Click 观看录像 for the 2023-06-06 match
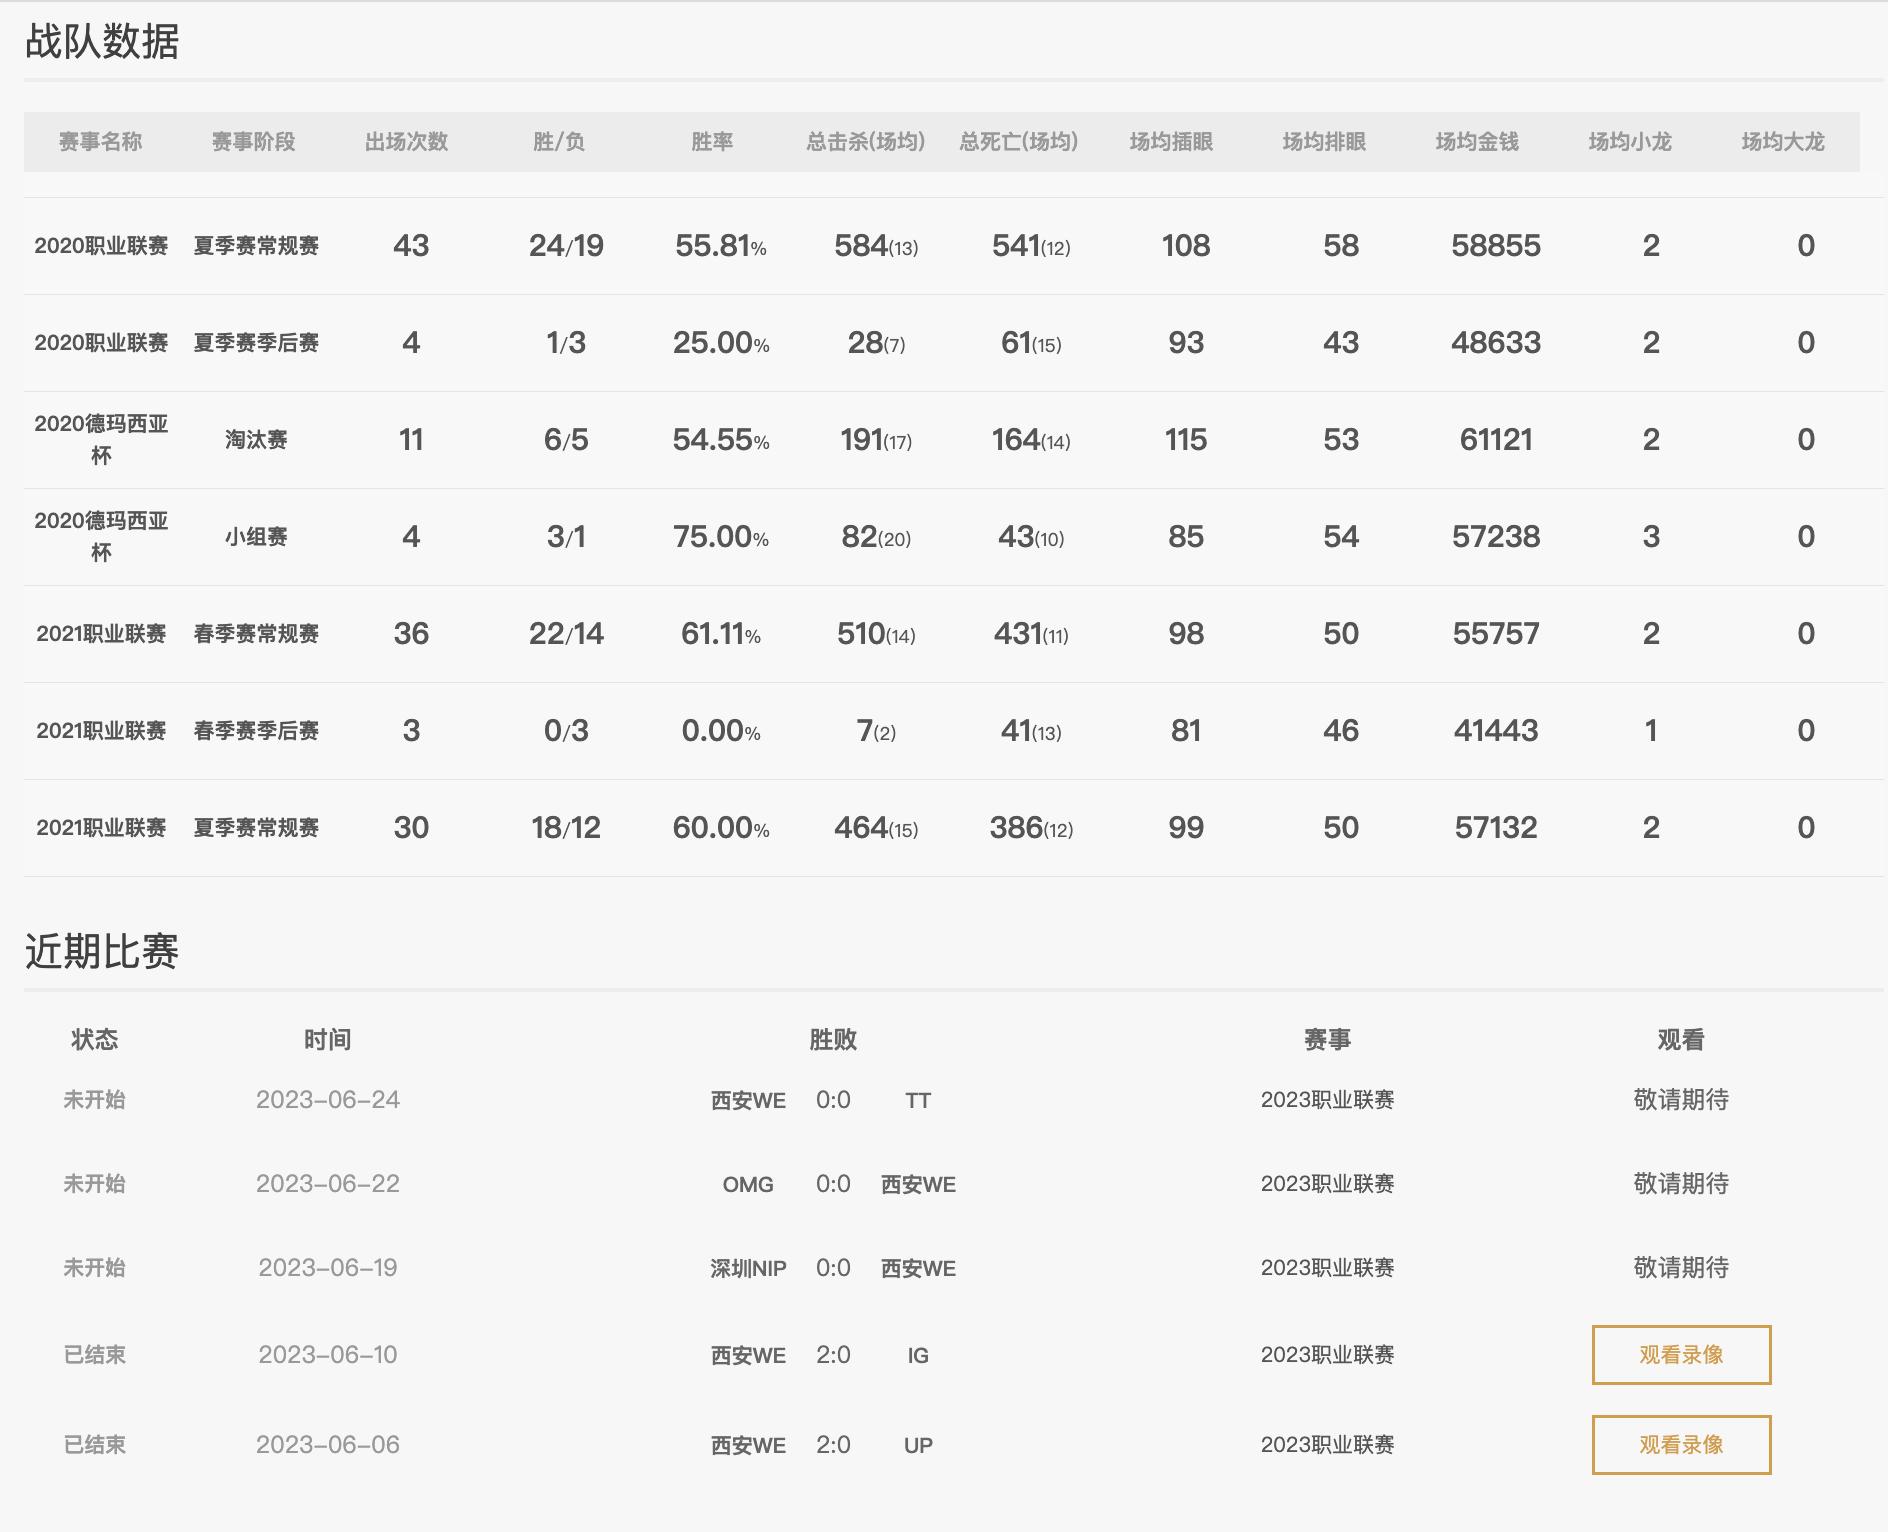Image resolution: width=1888 pixels, height=1532 pixels. pyautogui.click(x=1679, y=1444)
